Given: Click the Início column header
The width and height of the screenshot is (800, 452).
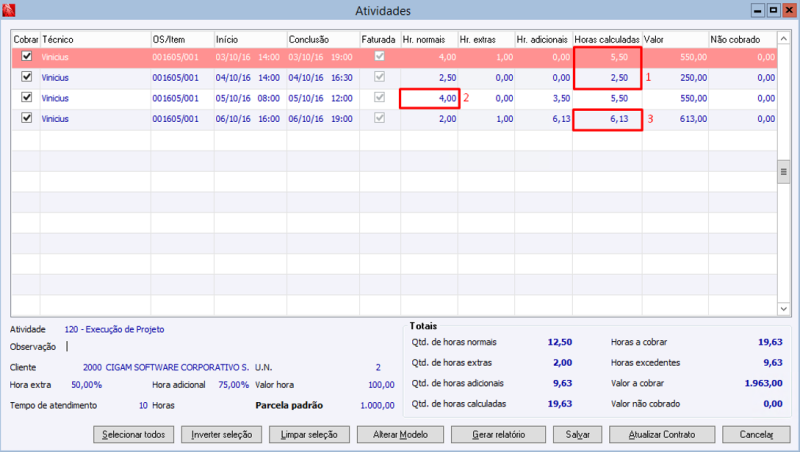Looking at the screenshot, I should point(250,39).
